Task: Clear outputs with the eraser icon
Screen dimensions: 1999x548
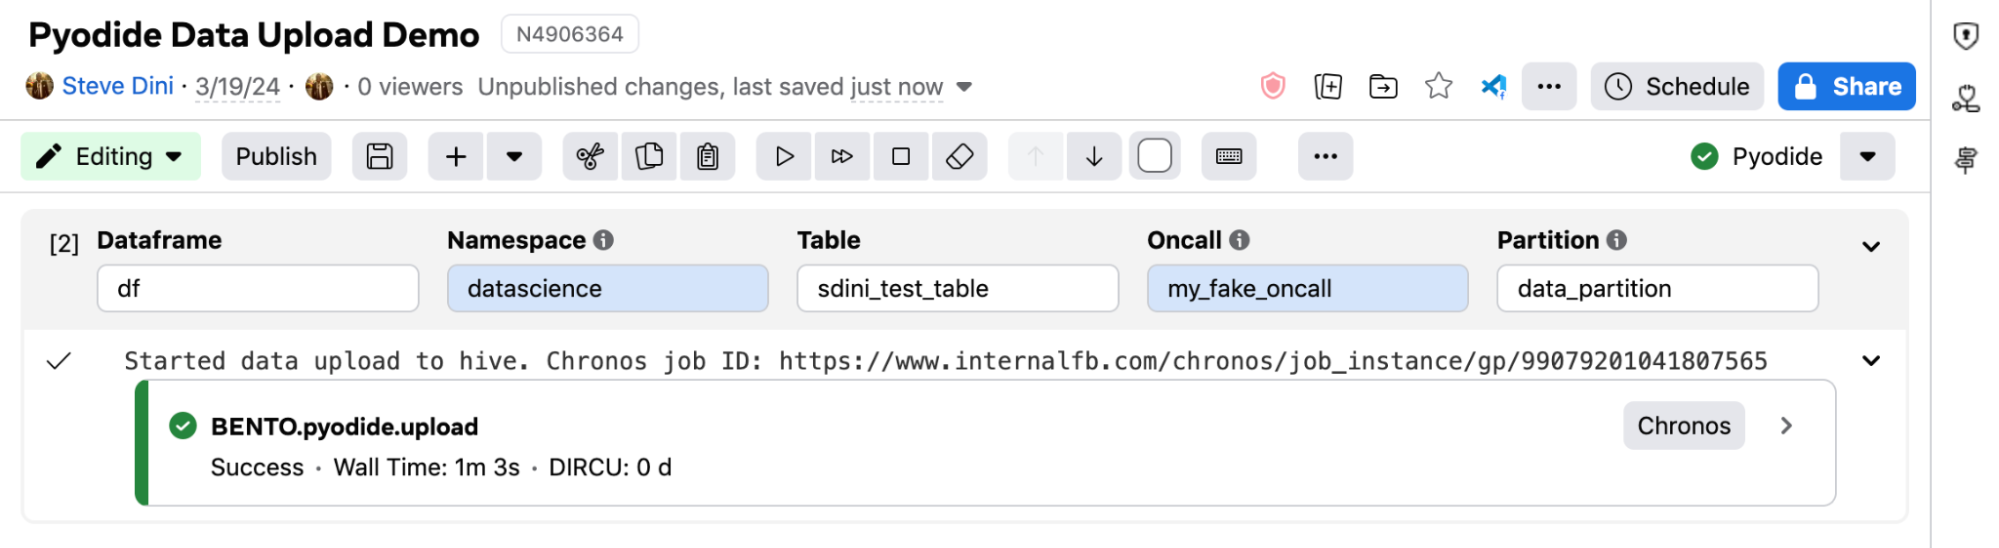Action: pyautogui.click(x=959, y=157)
